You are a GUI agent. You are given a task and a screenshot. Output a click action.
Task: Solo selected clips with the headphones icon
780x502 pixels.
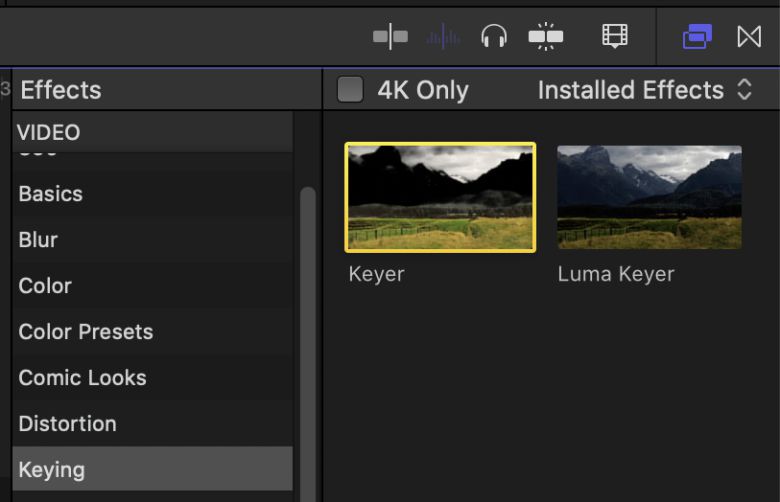click(494, 37)
